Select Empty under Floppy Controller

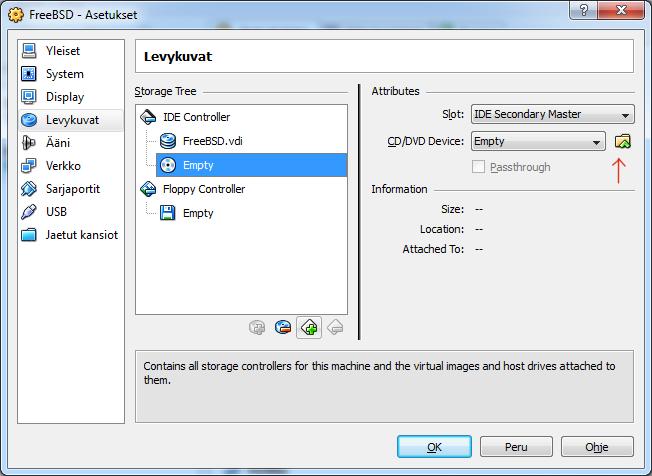198,213
